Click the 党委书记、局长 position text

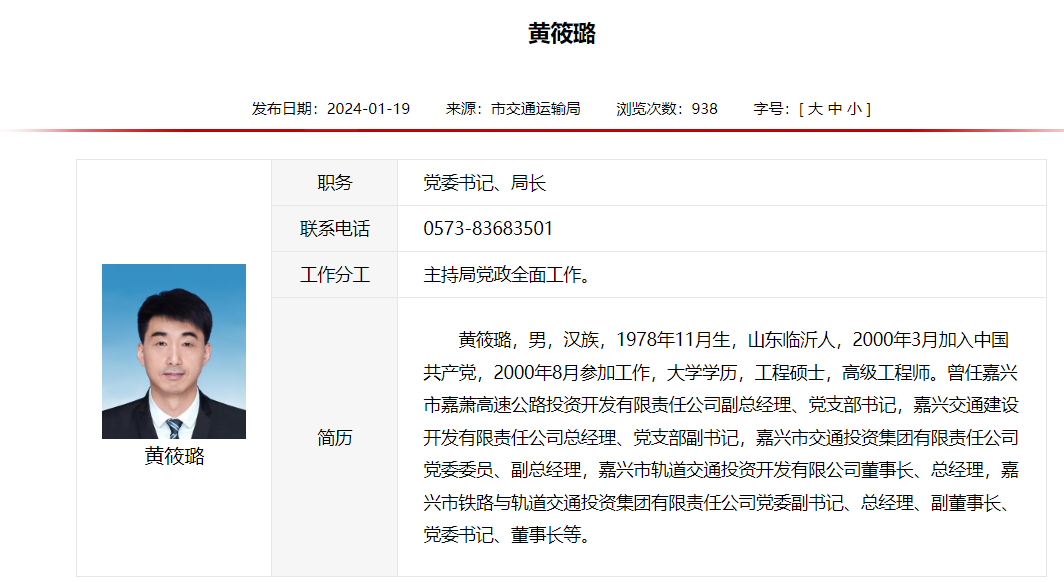coord(485,183)
